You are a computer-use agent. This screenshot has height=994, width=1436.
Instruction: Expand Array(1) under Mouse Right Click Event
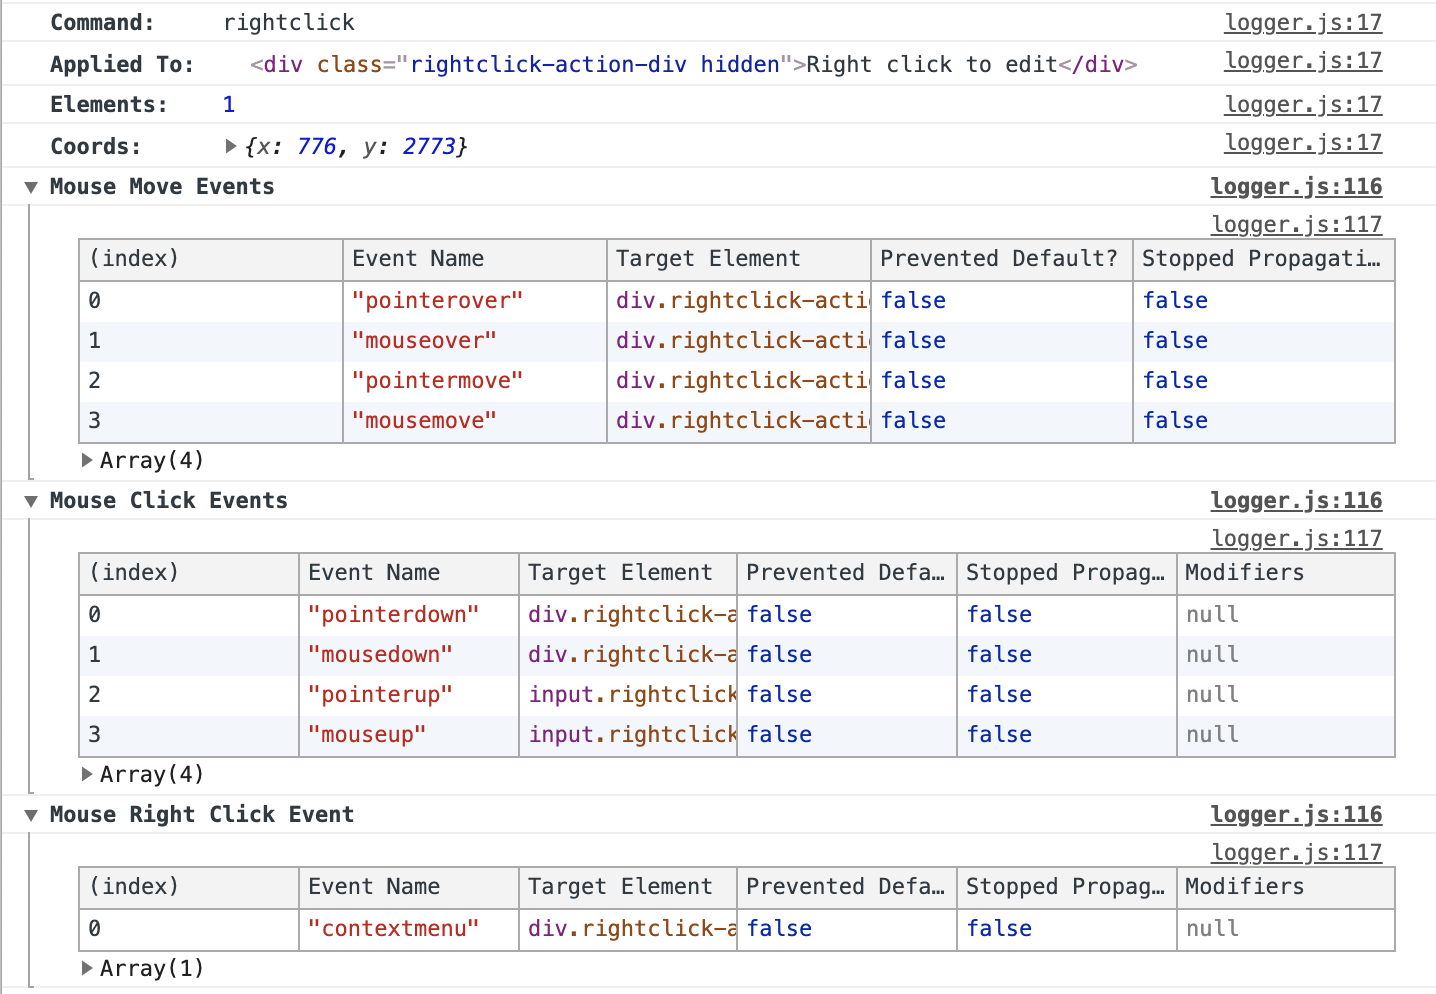pyautogui.click(x=88, y=968)
